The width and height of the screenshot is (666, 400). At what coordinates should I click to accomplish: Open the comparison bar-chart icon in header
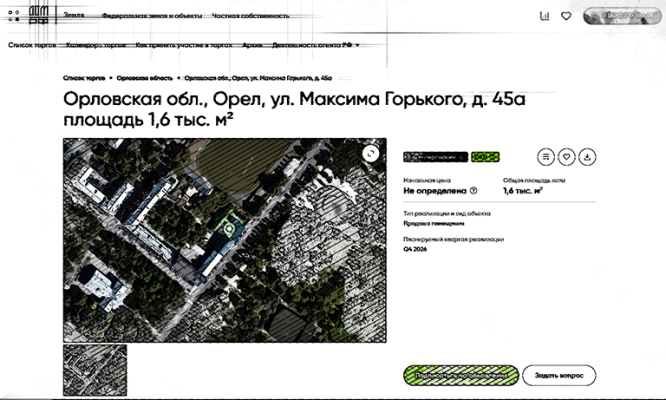[x=544, y=16]
